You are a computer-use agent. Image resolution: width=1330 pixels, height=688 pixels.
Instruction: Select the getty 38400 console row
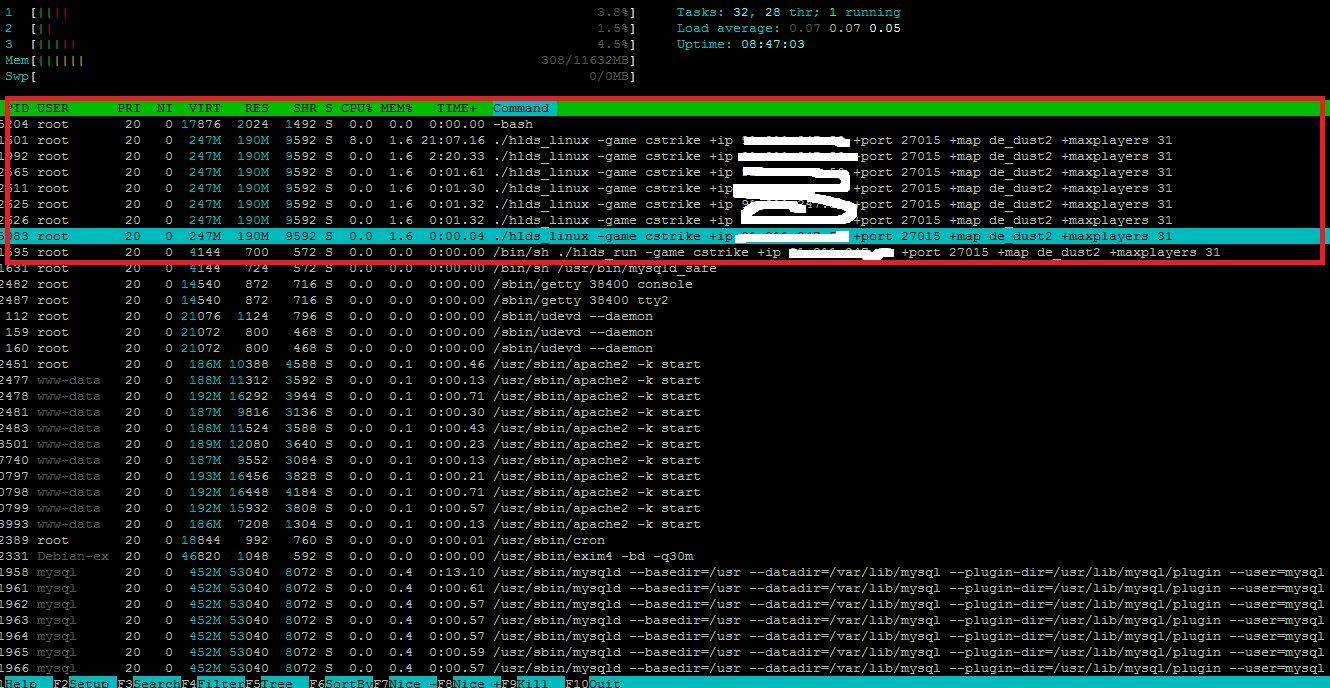click(x=665, y=284)
